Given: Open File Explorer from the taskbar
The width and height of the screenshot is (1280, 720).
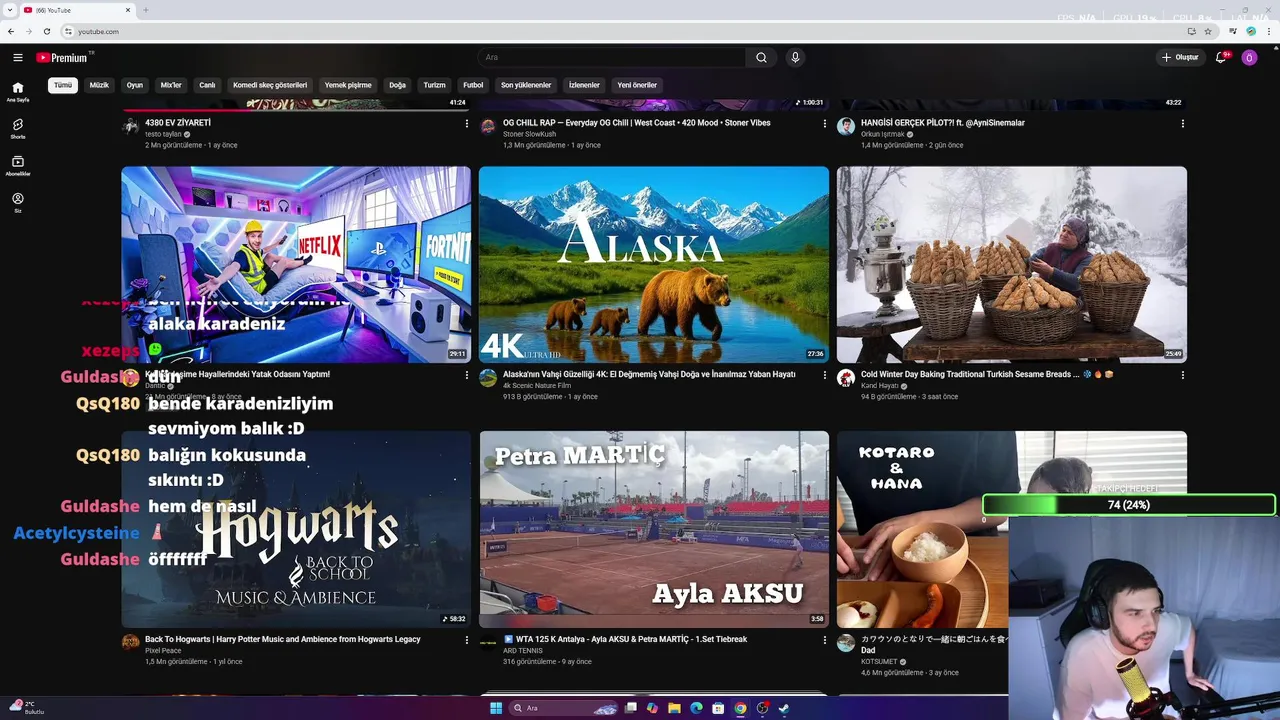Looking at the screenshot, I should pos(674,708).
